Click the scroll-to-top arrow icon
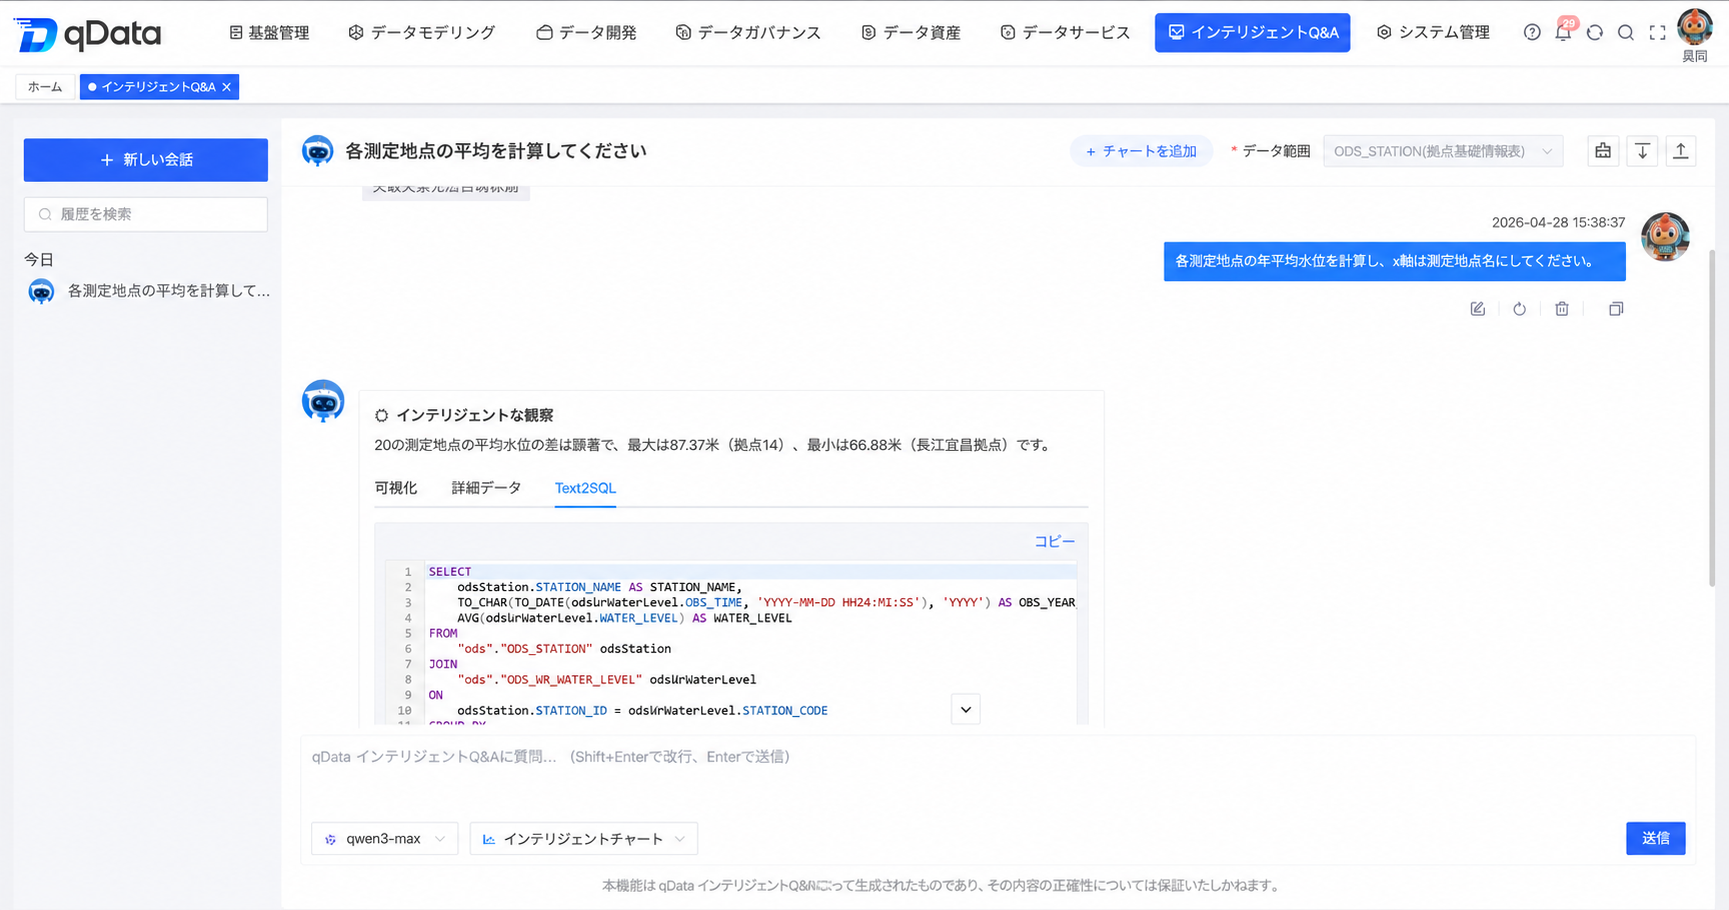 pyautogui.click(x=1681, y=151)
